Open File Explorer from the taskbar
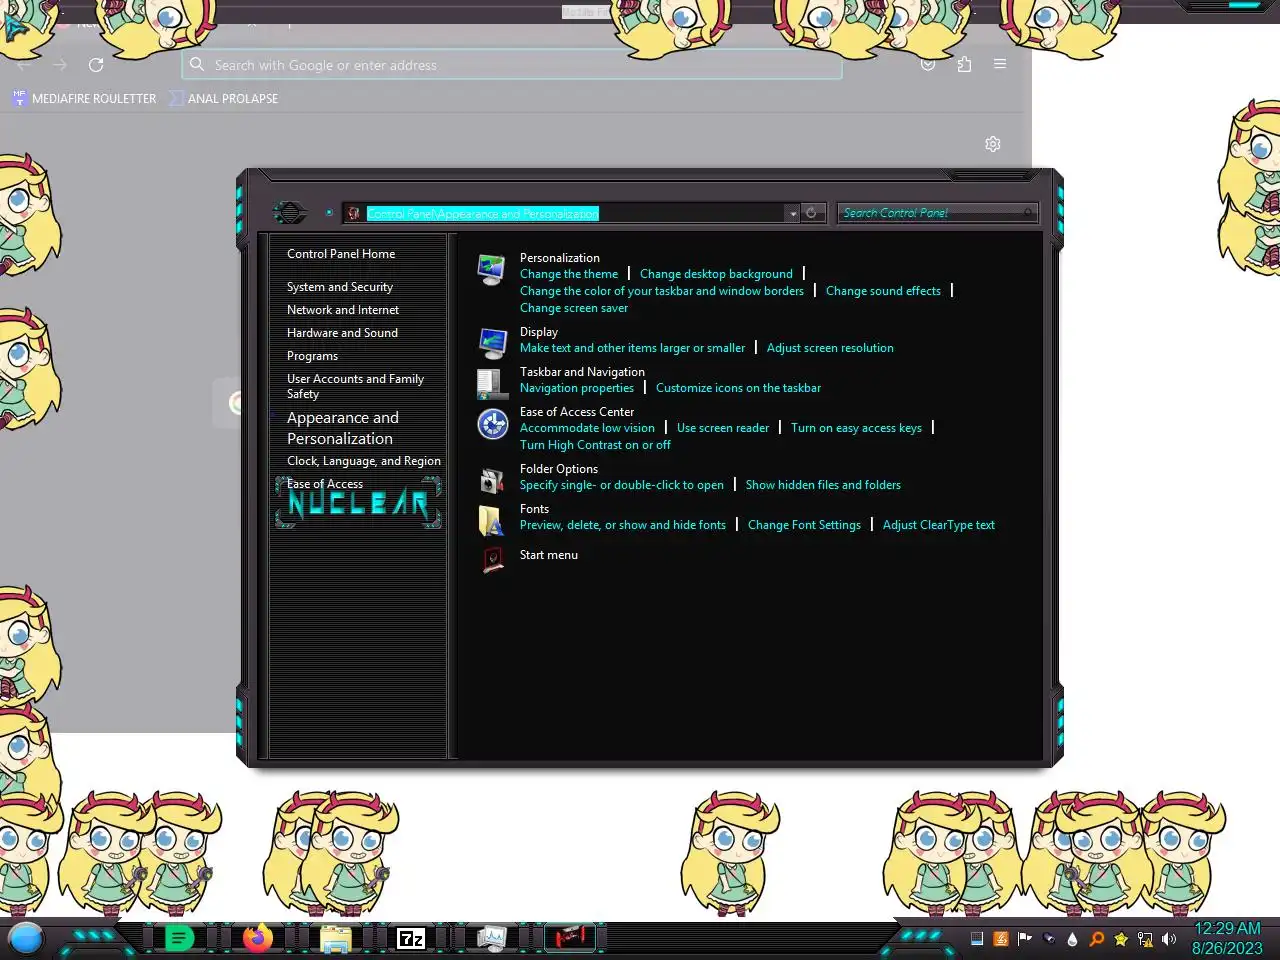 [335, 938]
